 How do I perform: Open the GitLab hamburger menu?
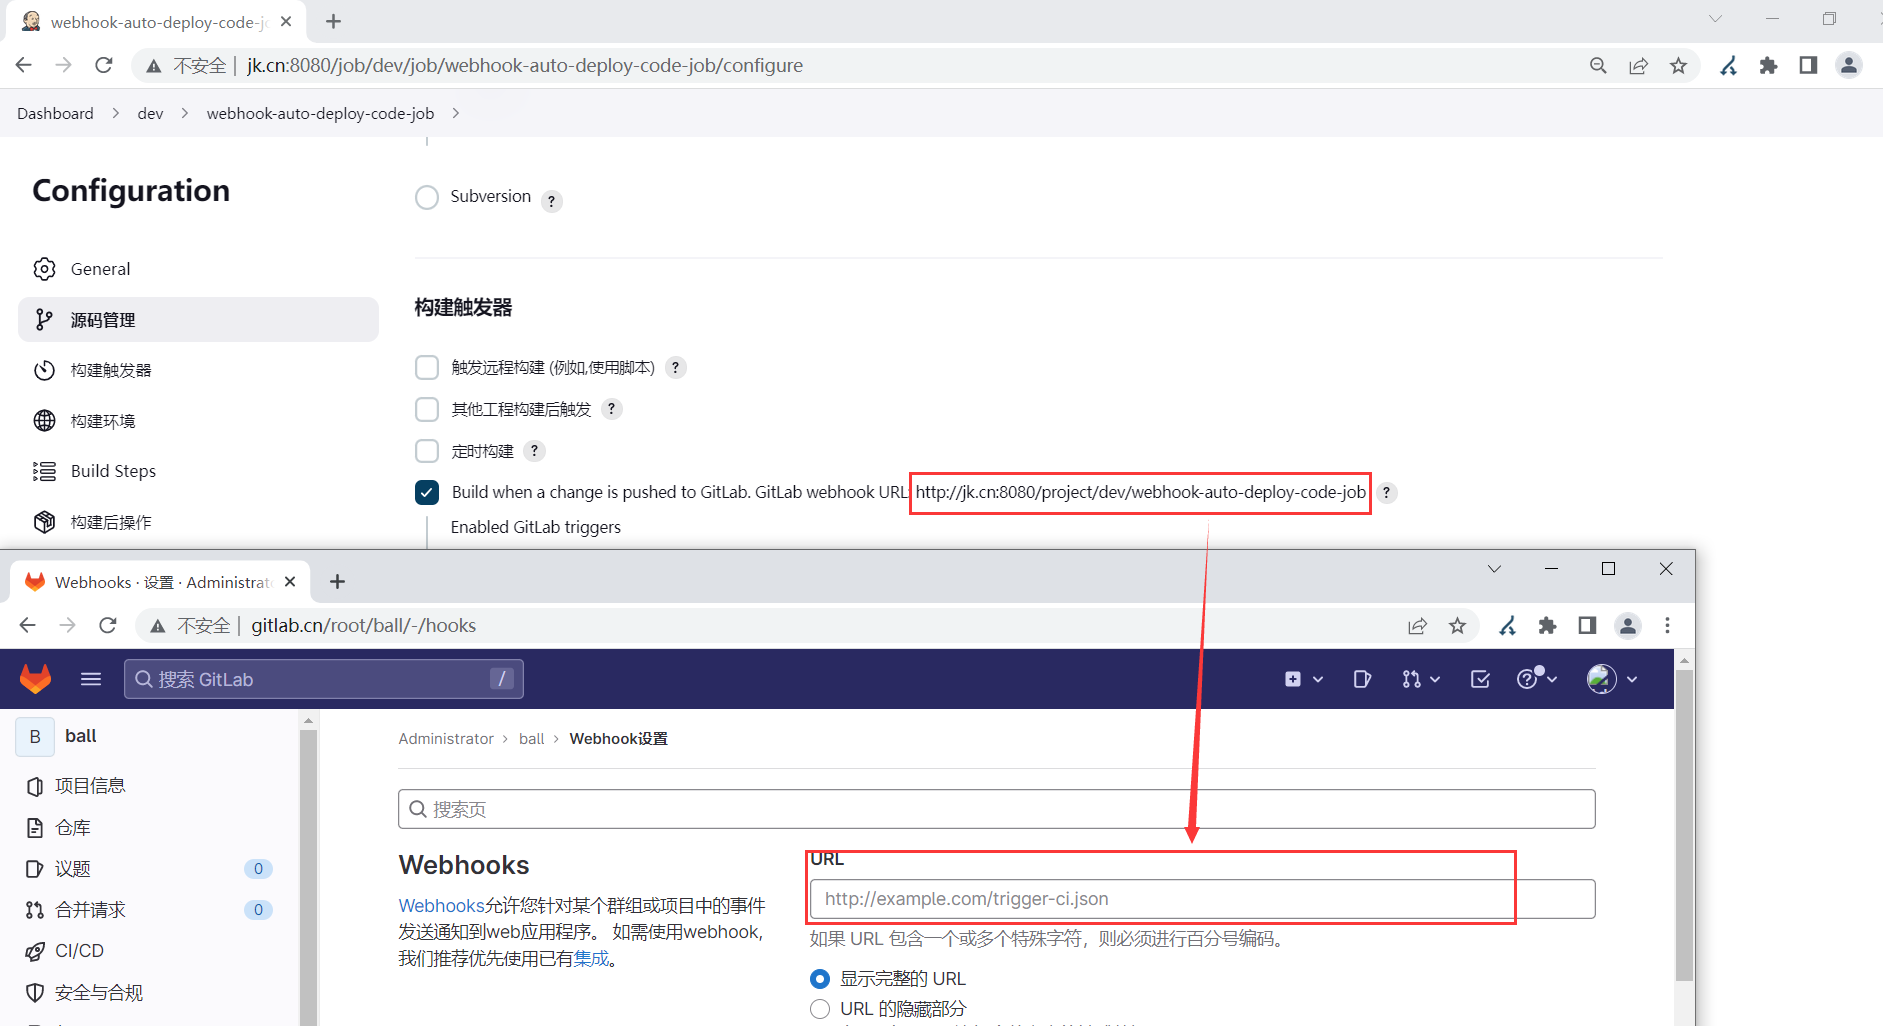coord(91,679)
